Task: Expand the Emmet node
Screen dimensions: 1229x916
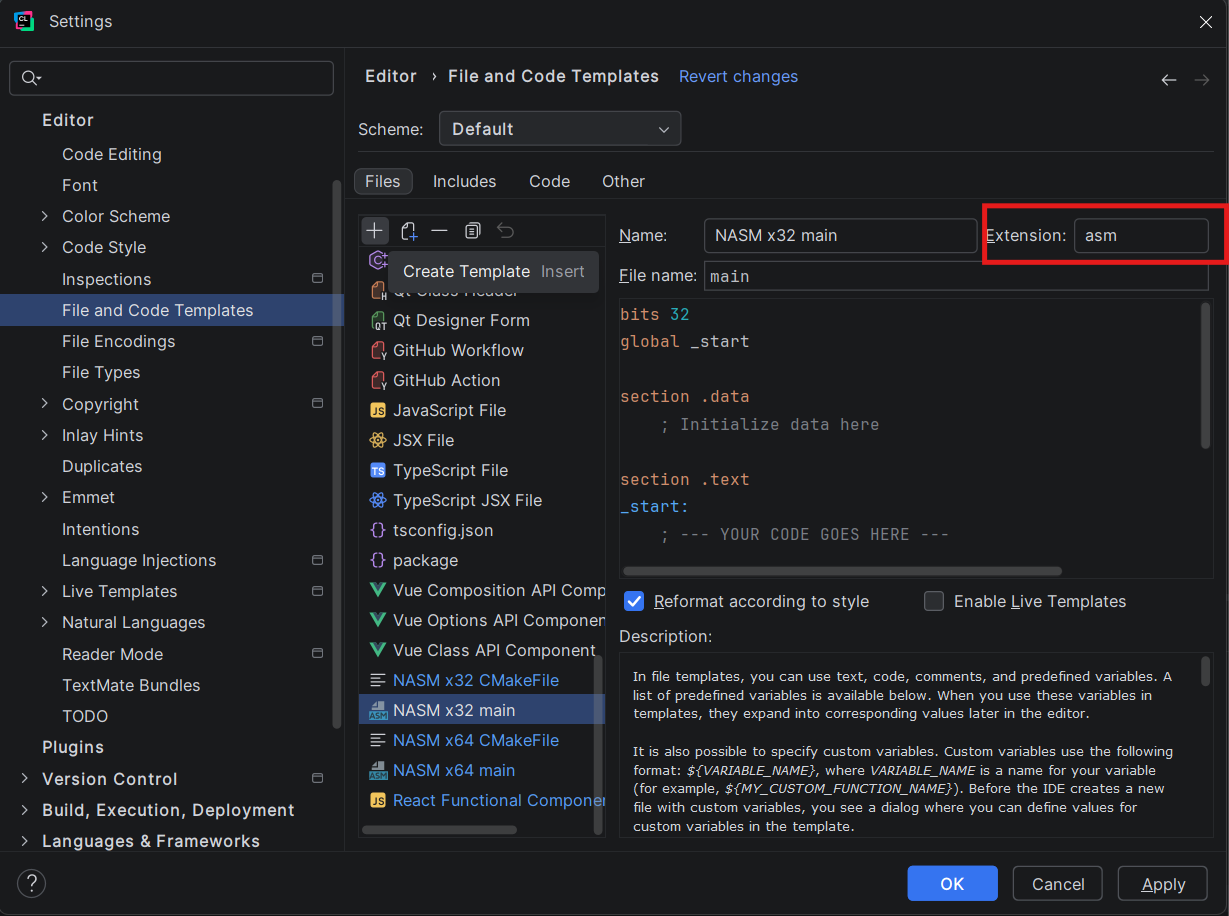Action: tap(45, 497)
